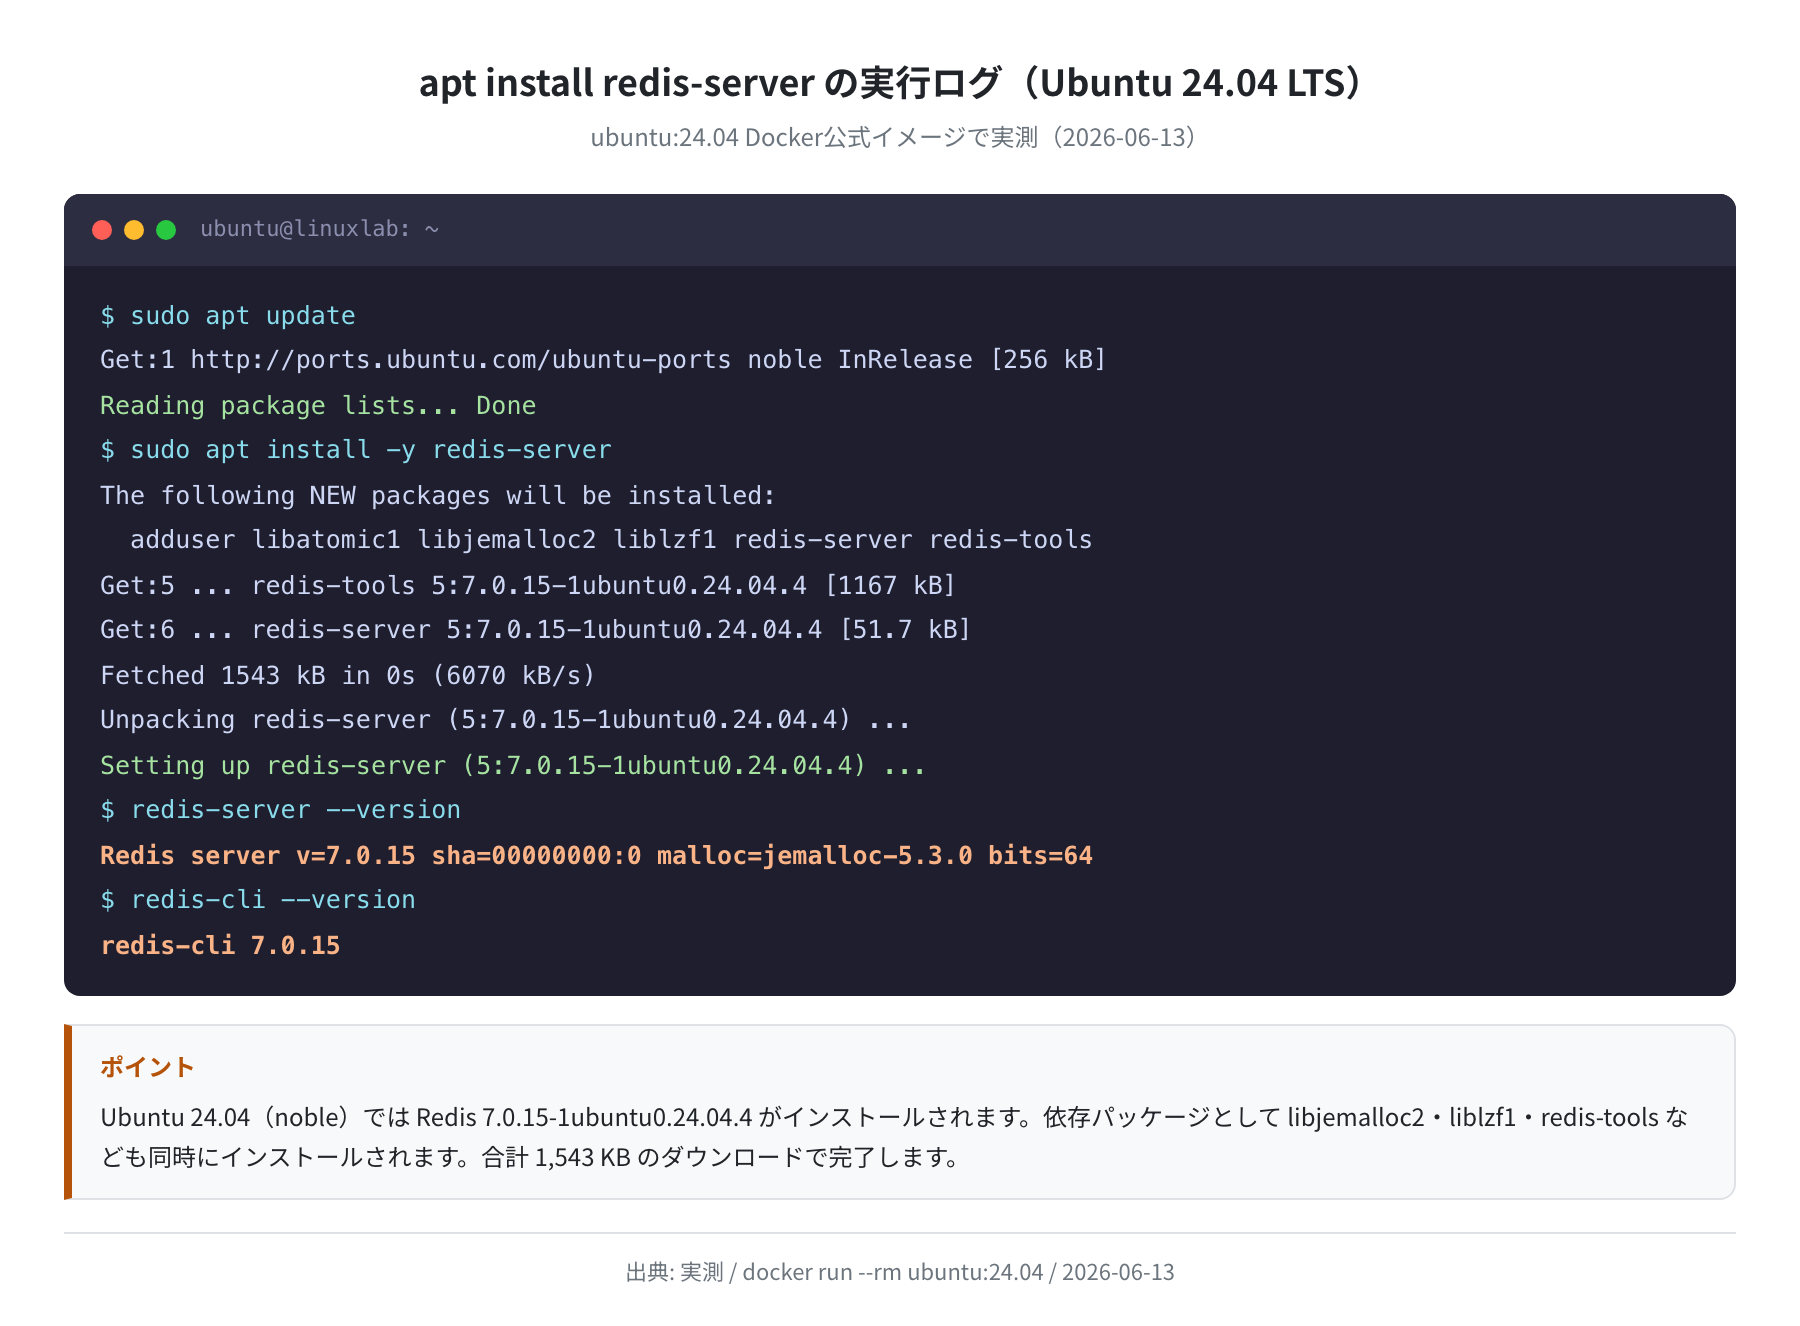
Task: Click the "$ sudo apt update" command line
Action: point(228,316)
